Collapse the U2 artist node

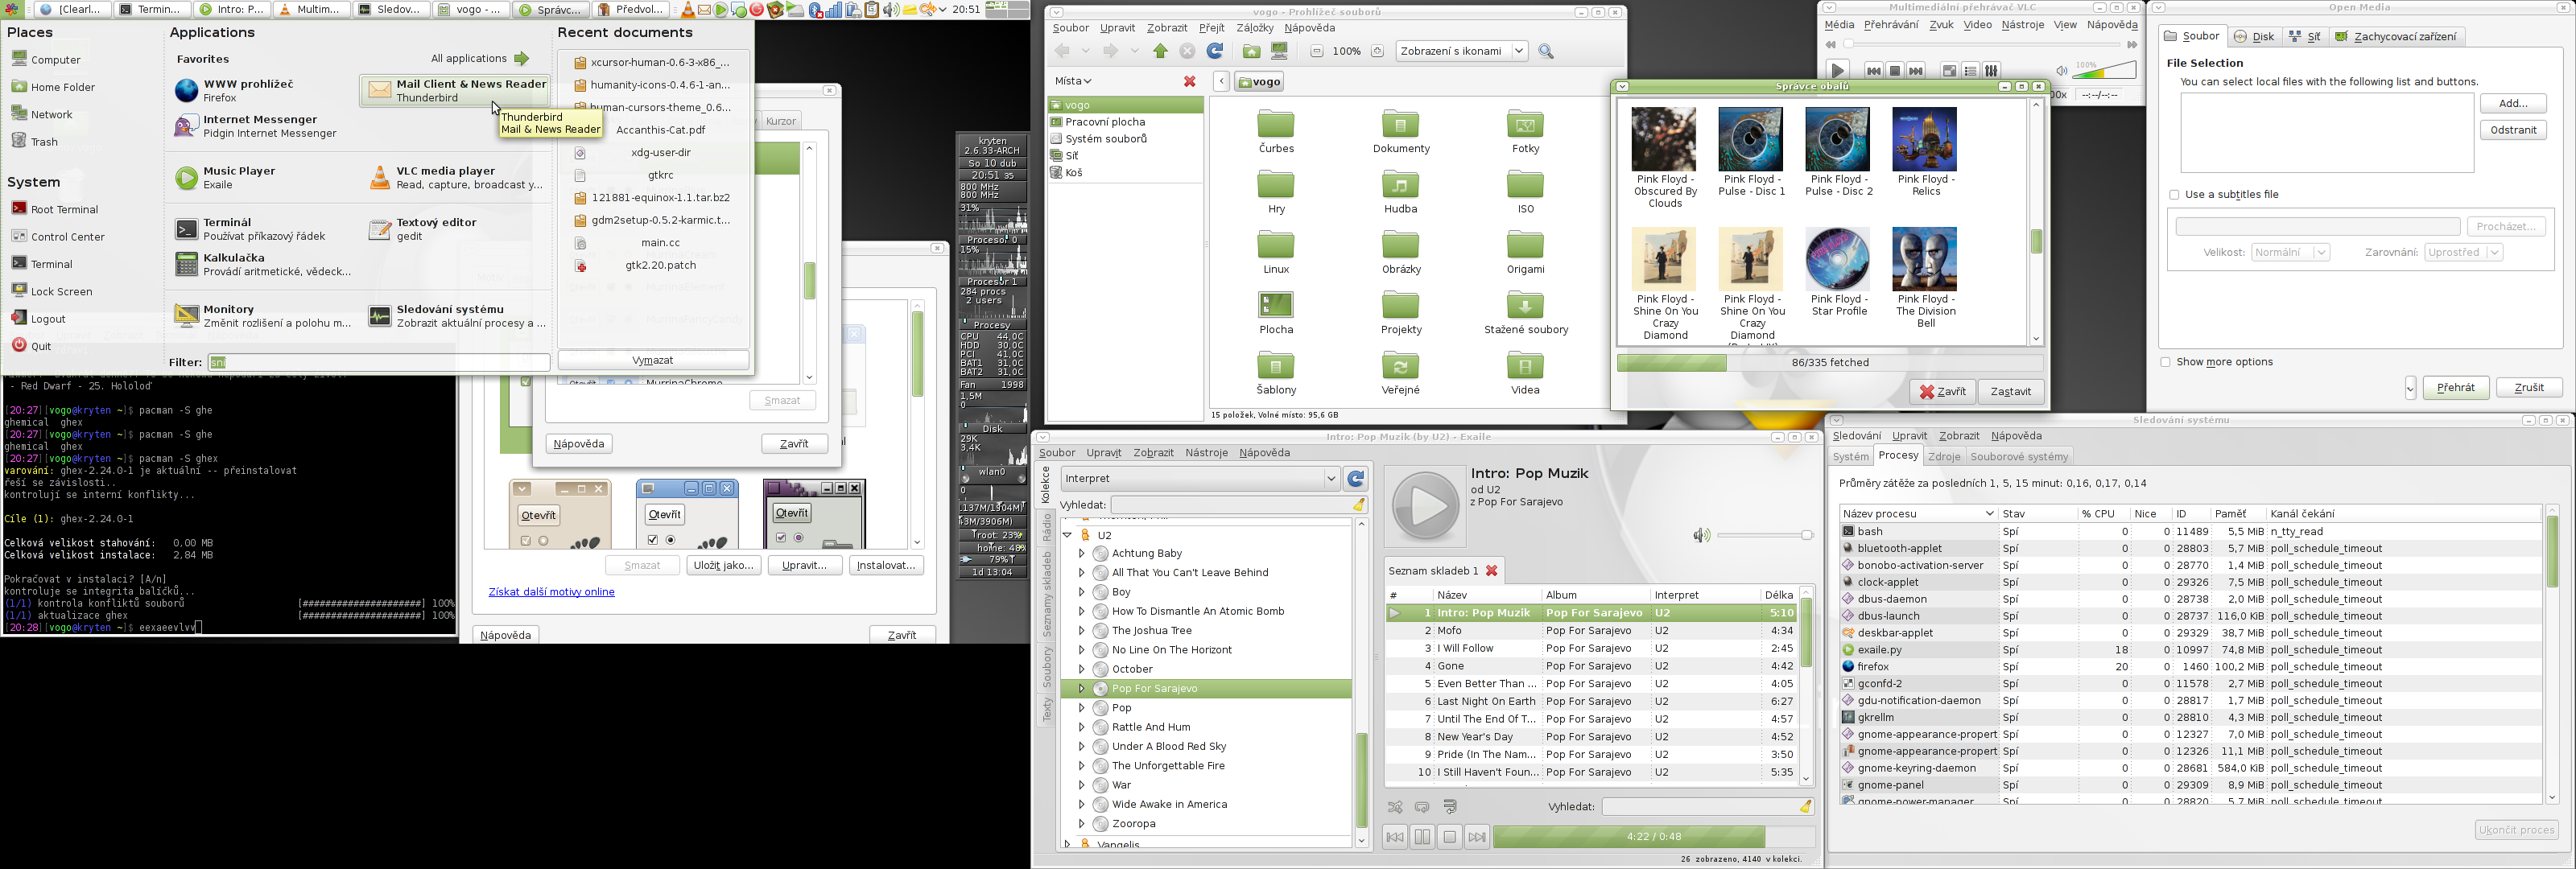pos(1067,535)
